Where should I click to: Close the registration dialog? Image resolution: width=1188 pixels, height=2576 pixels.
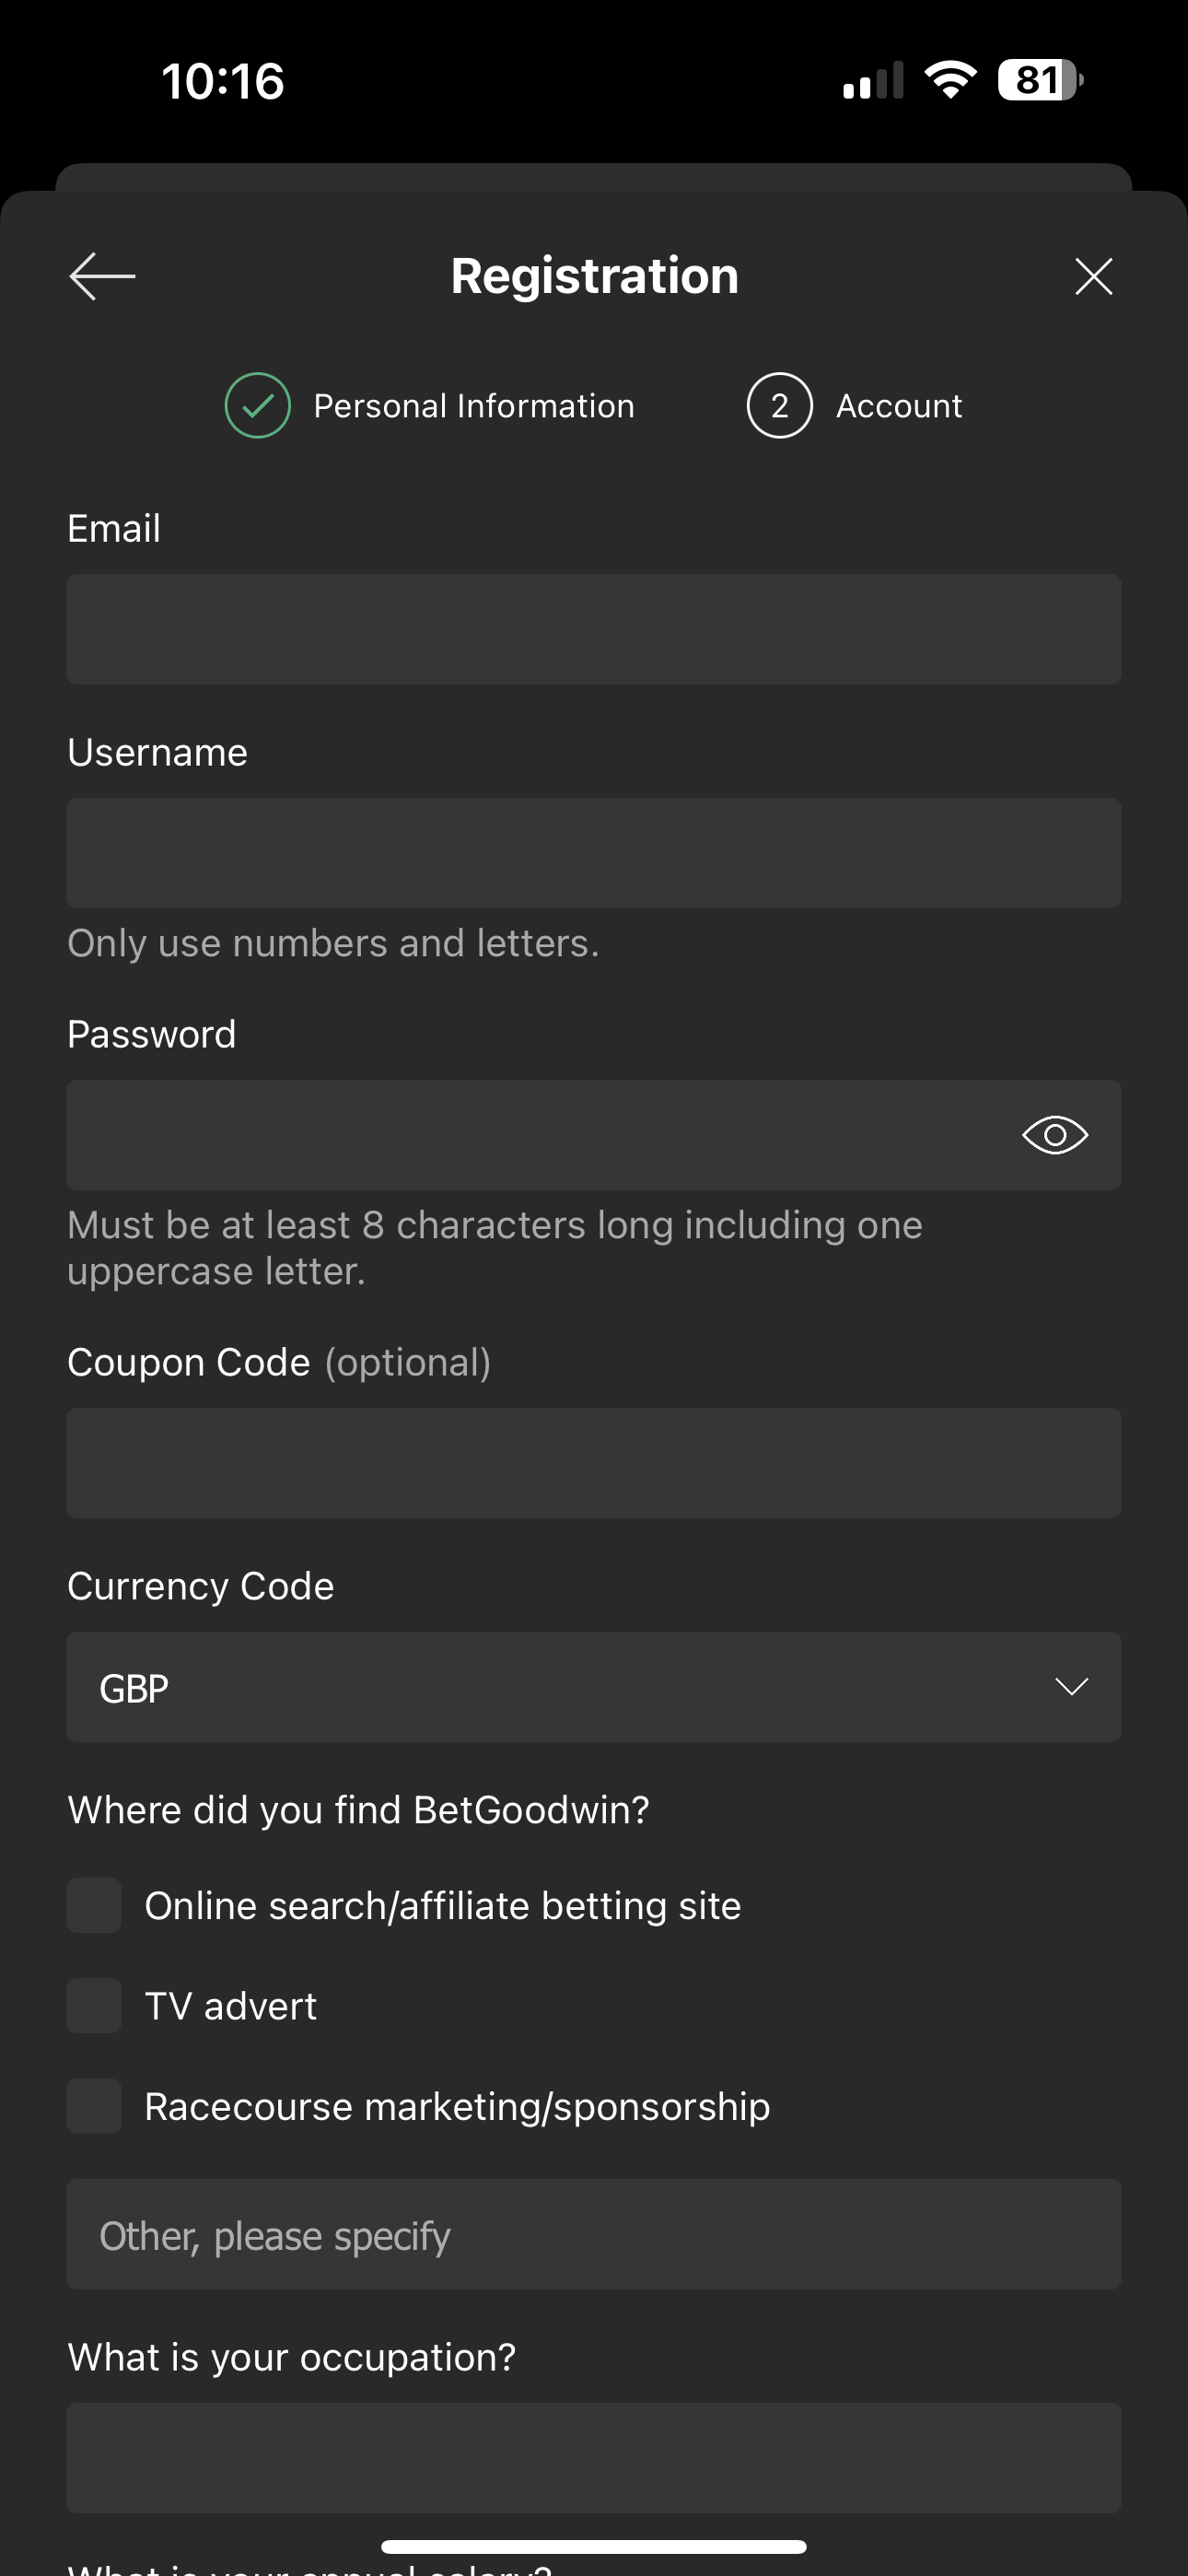1092,276
